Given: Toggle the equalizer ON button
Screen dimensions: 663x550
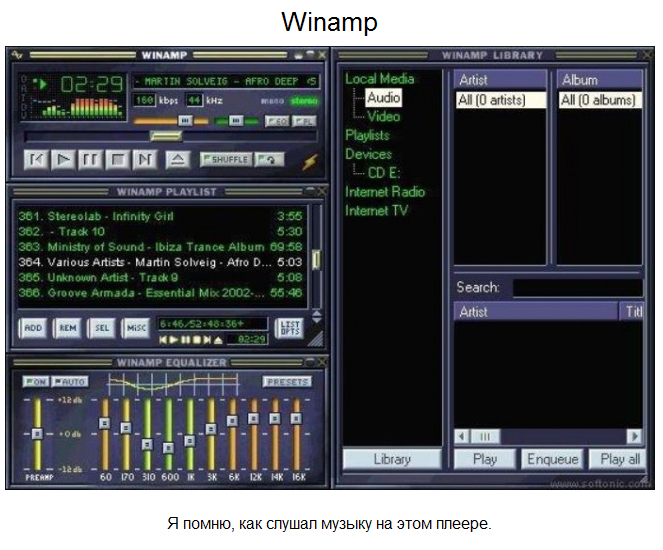Looking at the screenshot, I should pos(36,382).
